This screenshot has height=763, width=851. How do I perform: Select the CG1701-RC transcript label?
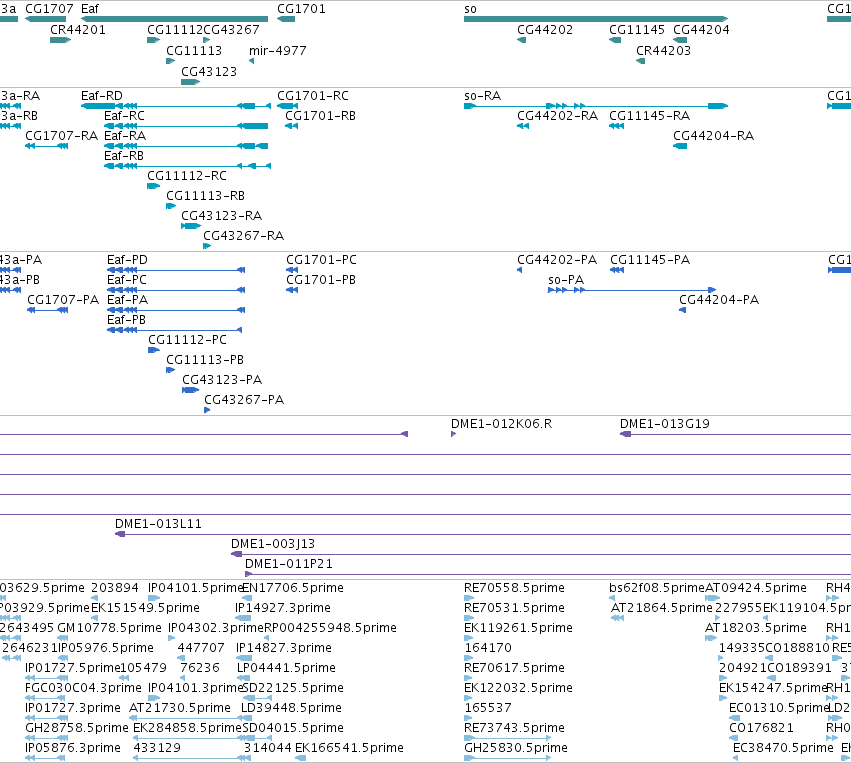tap(313, 96)
